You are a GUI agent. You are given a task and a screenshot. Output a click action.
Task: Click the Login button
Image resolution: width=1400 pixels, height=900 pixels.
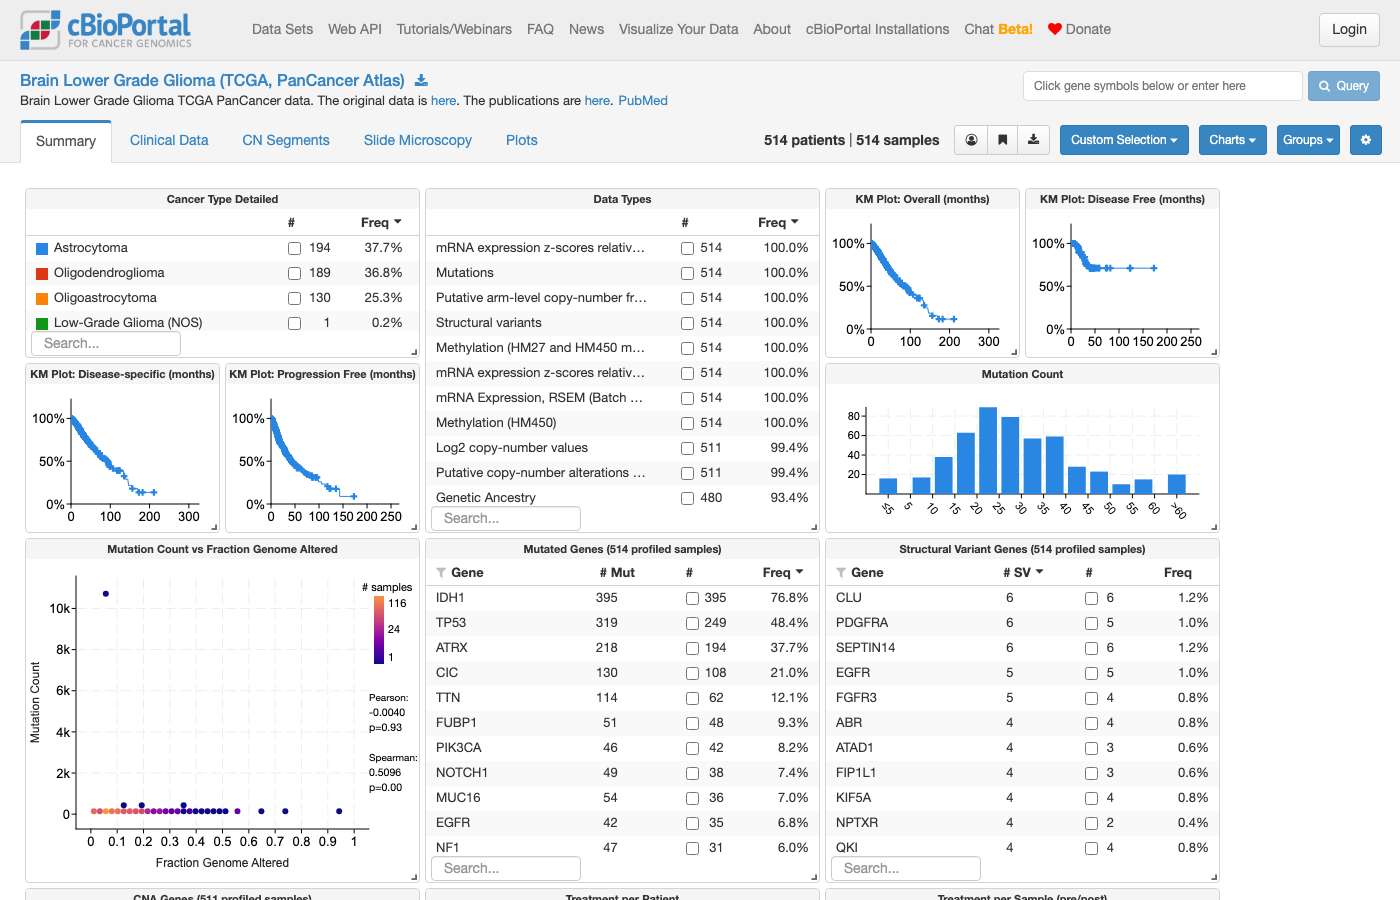pos(1349,29)
